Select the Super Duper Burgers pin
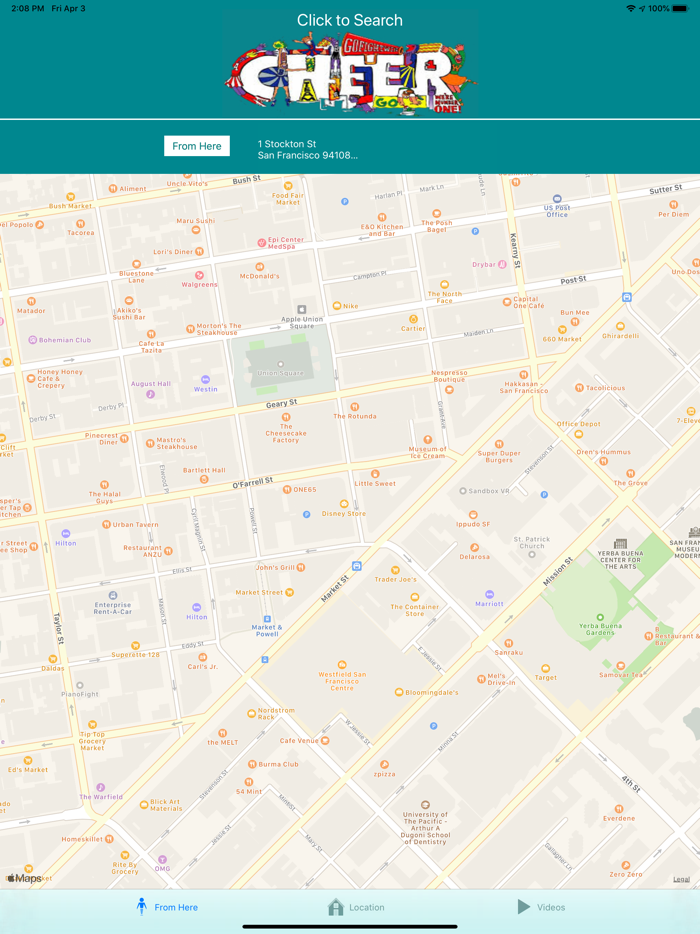 [499, 444]
